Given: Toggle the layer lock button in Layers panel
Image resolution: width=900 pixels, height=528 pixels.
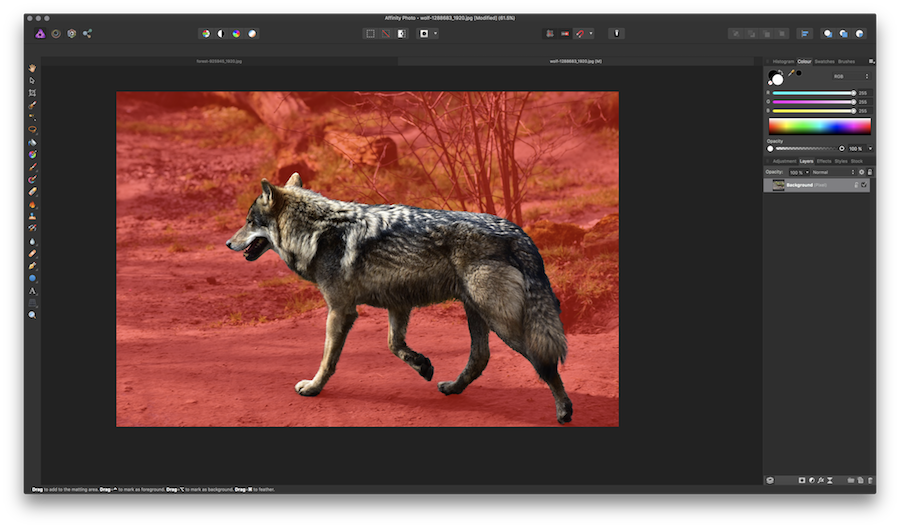Looking at the screenshot, I should tap(870, 172).
